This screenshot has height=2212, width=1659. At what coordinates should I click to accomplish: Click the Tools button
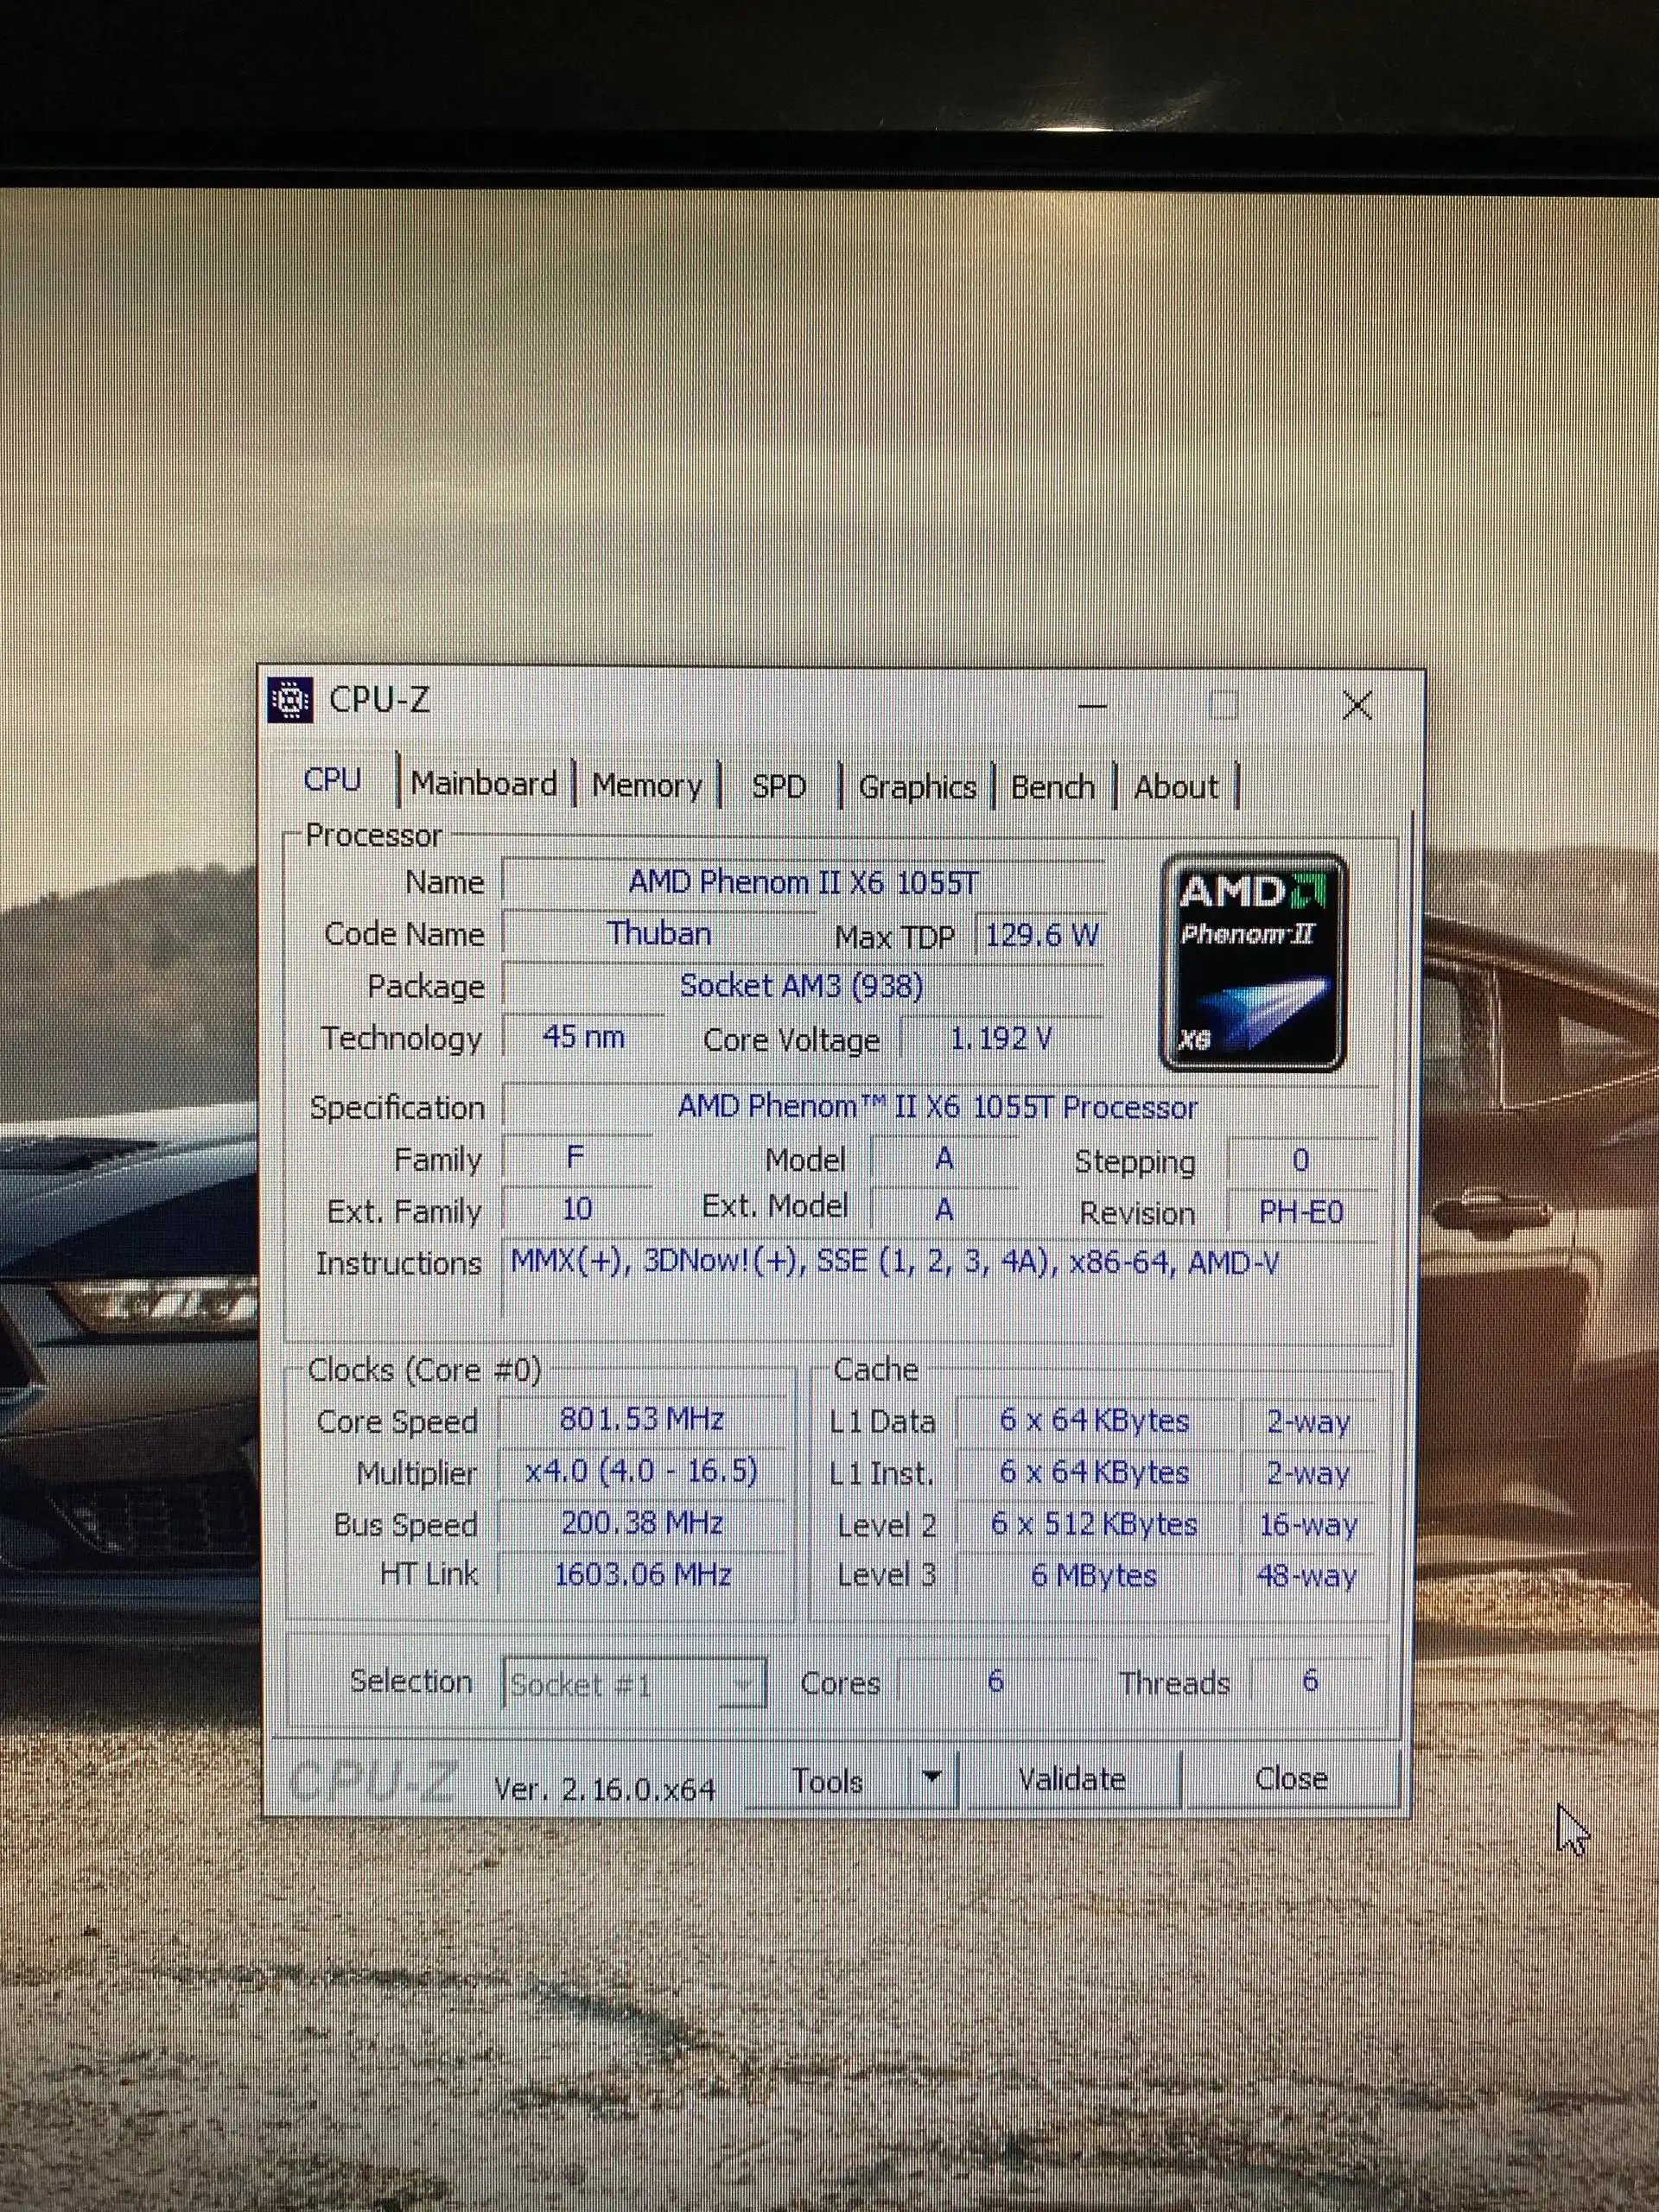(x=828, y=1780)
